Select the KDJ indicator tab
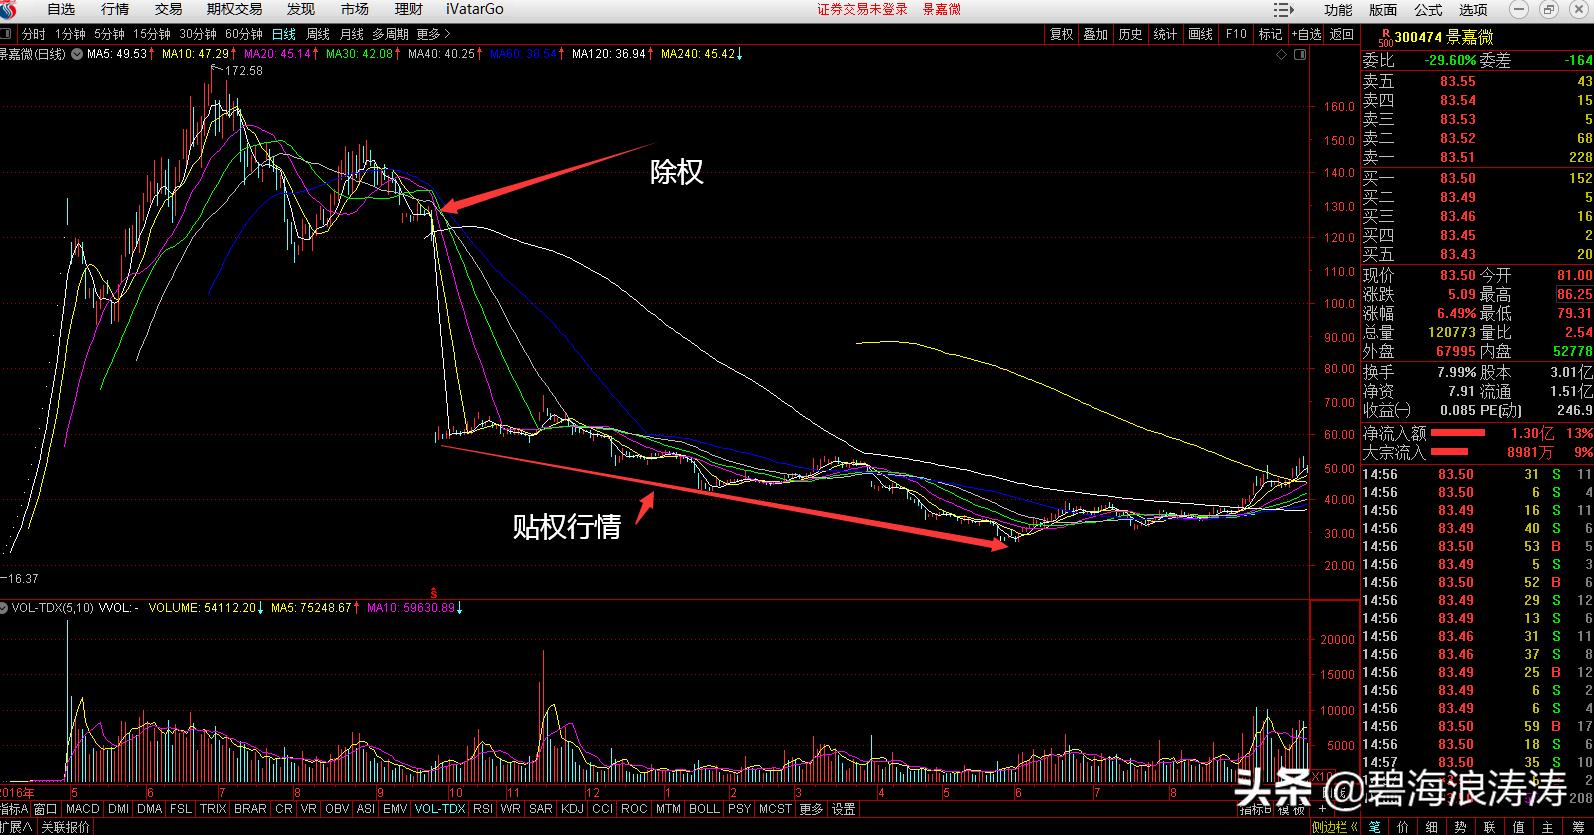This screenshot has height=835, width=1594. pyautogui.click(x=572, y=809)
